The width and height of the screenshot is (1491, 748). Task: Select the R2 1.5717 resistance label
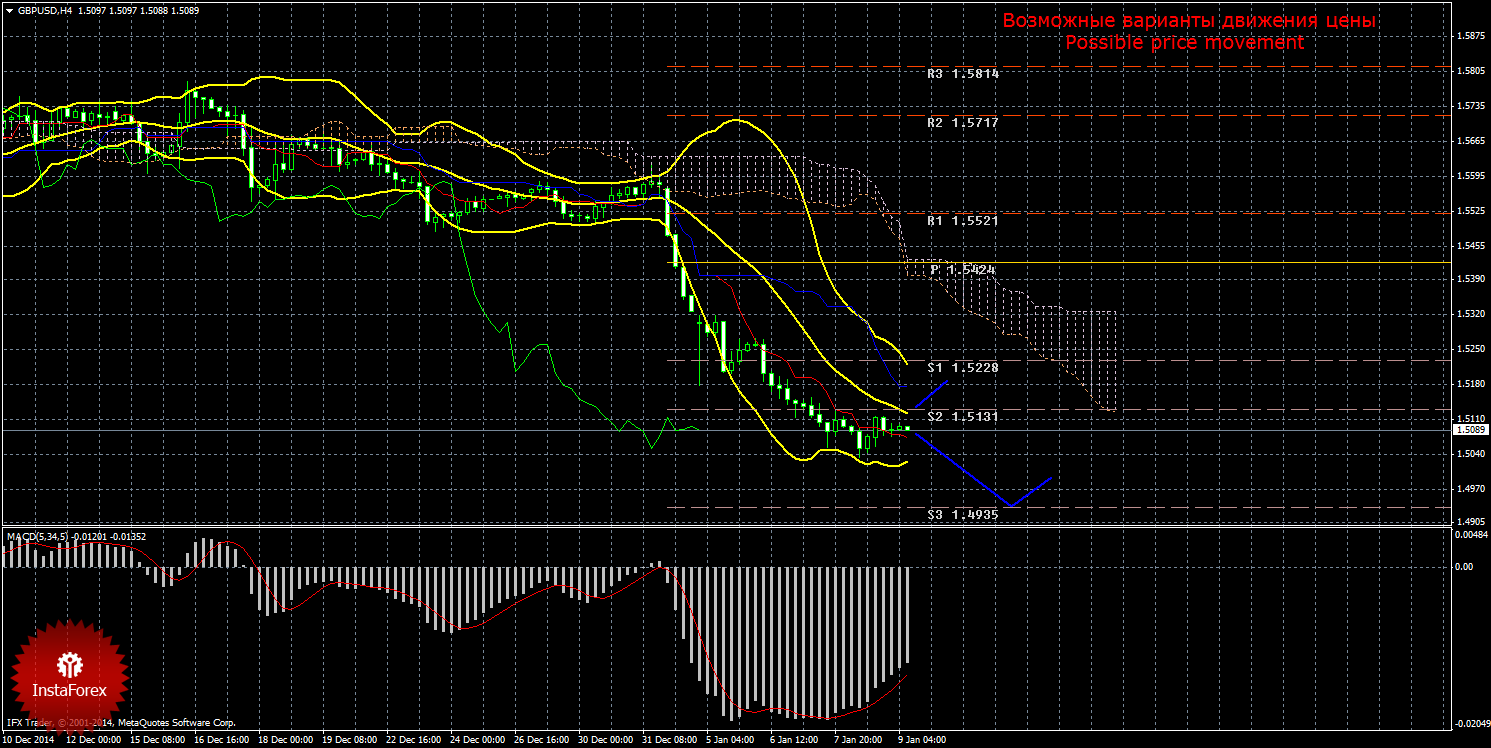(x=963, y=122)
